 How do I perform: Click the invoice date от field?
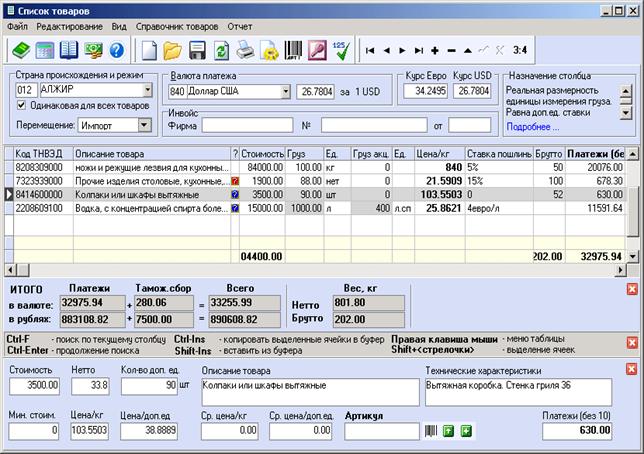(x=469, y=125)
